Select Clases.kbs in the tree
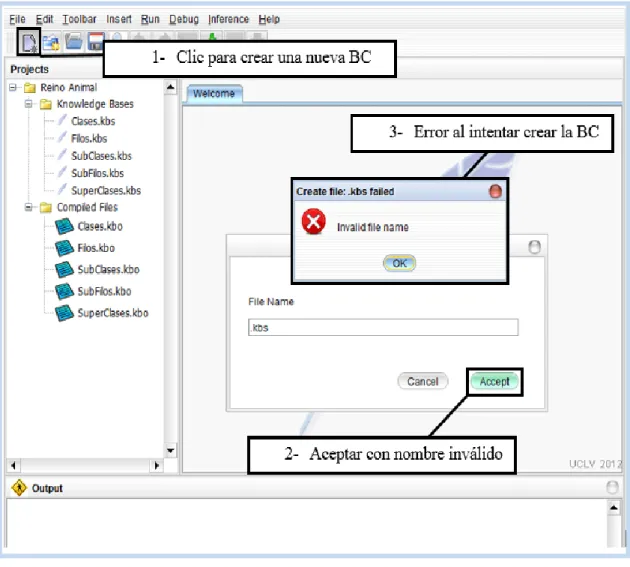The width and height of the screenshot is (630, 567). point(93,121)
